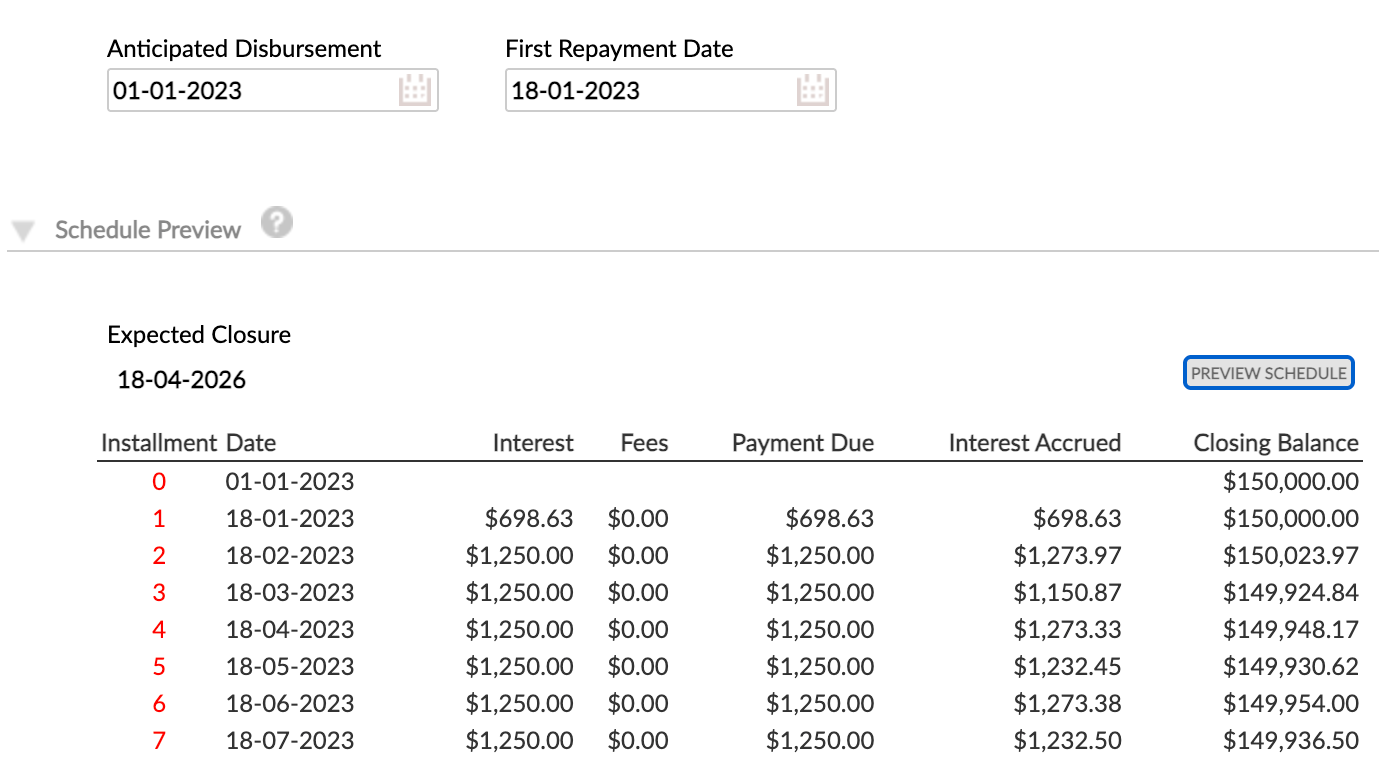Click the Preview Schedule button
Viewport: 1390px width, 760px height.
pyautogui.click(x=1268, y=373)
